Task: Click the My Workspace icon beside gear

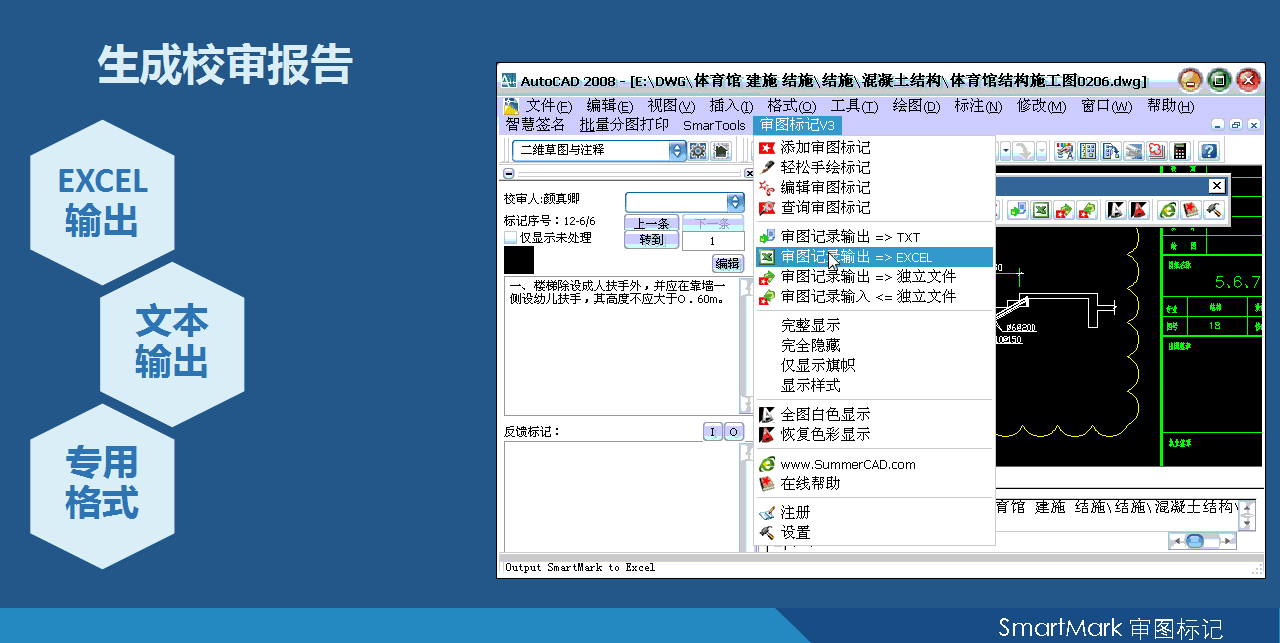Action: click(x=721, y=150)
